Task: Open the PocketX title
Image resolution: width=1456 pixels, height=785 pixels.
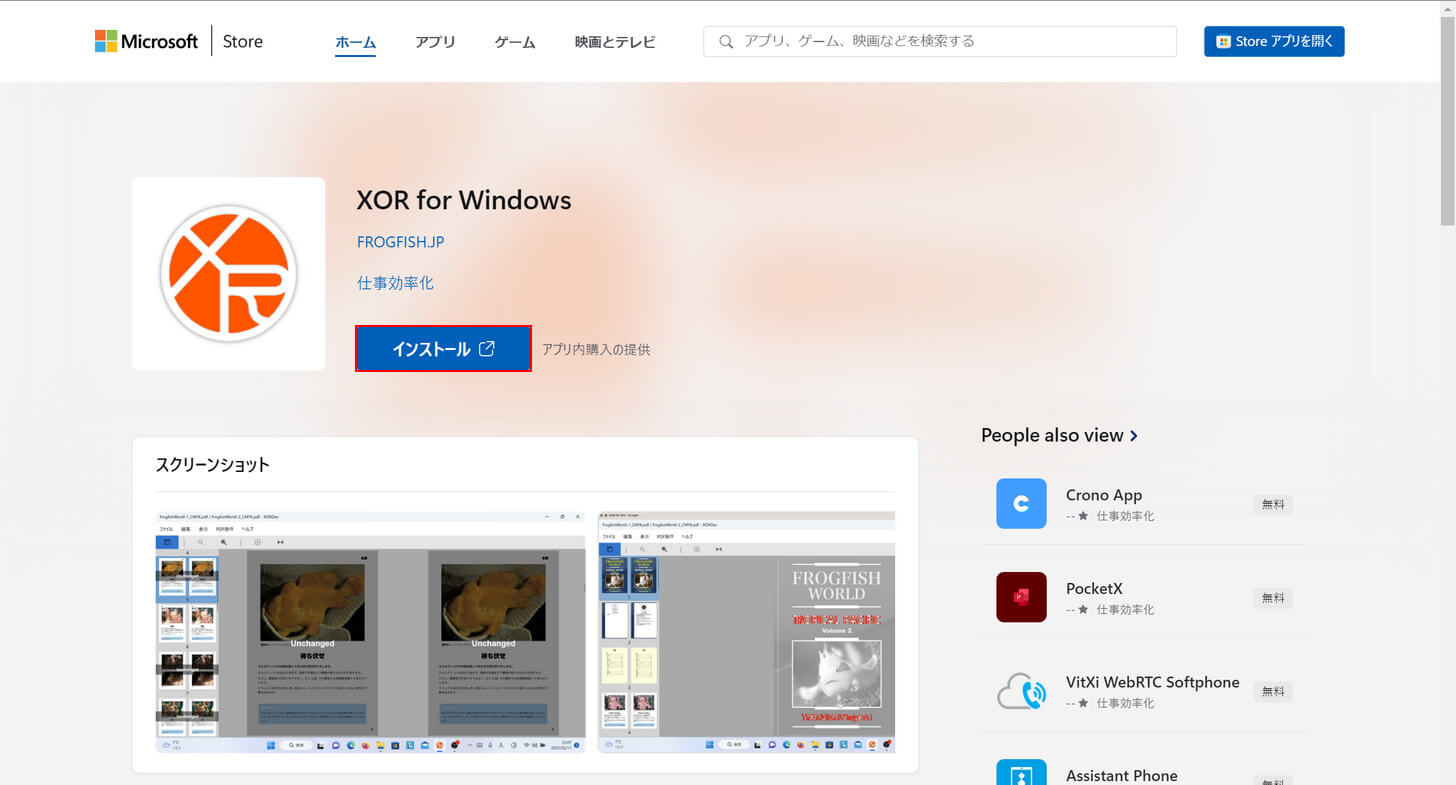Action: point(1094,588)
